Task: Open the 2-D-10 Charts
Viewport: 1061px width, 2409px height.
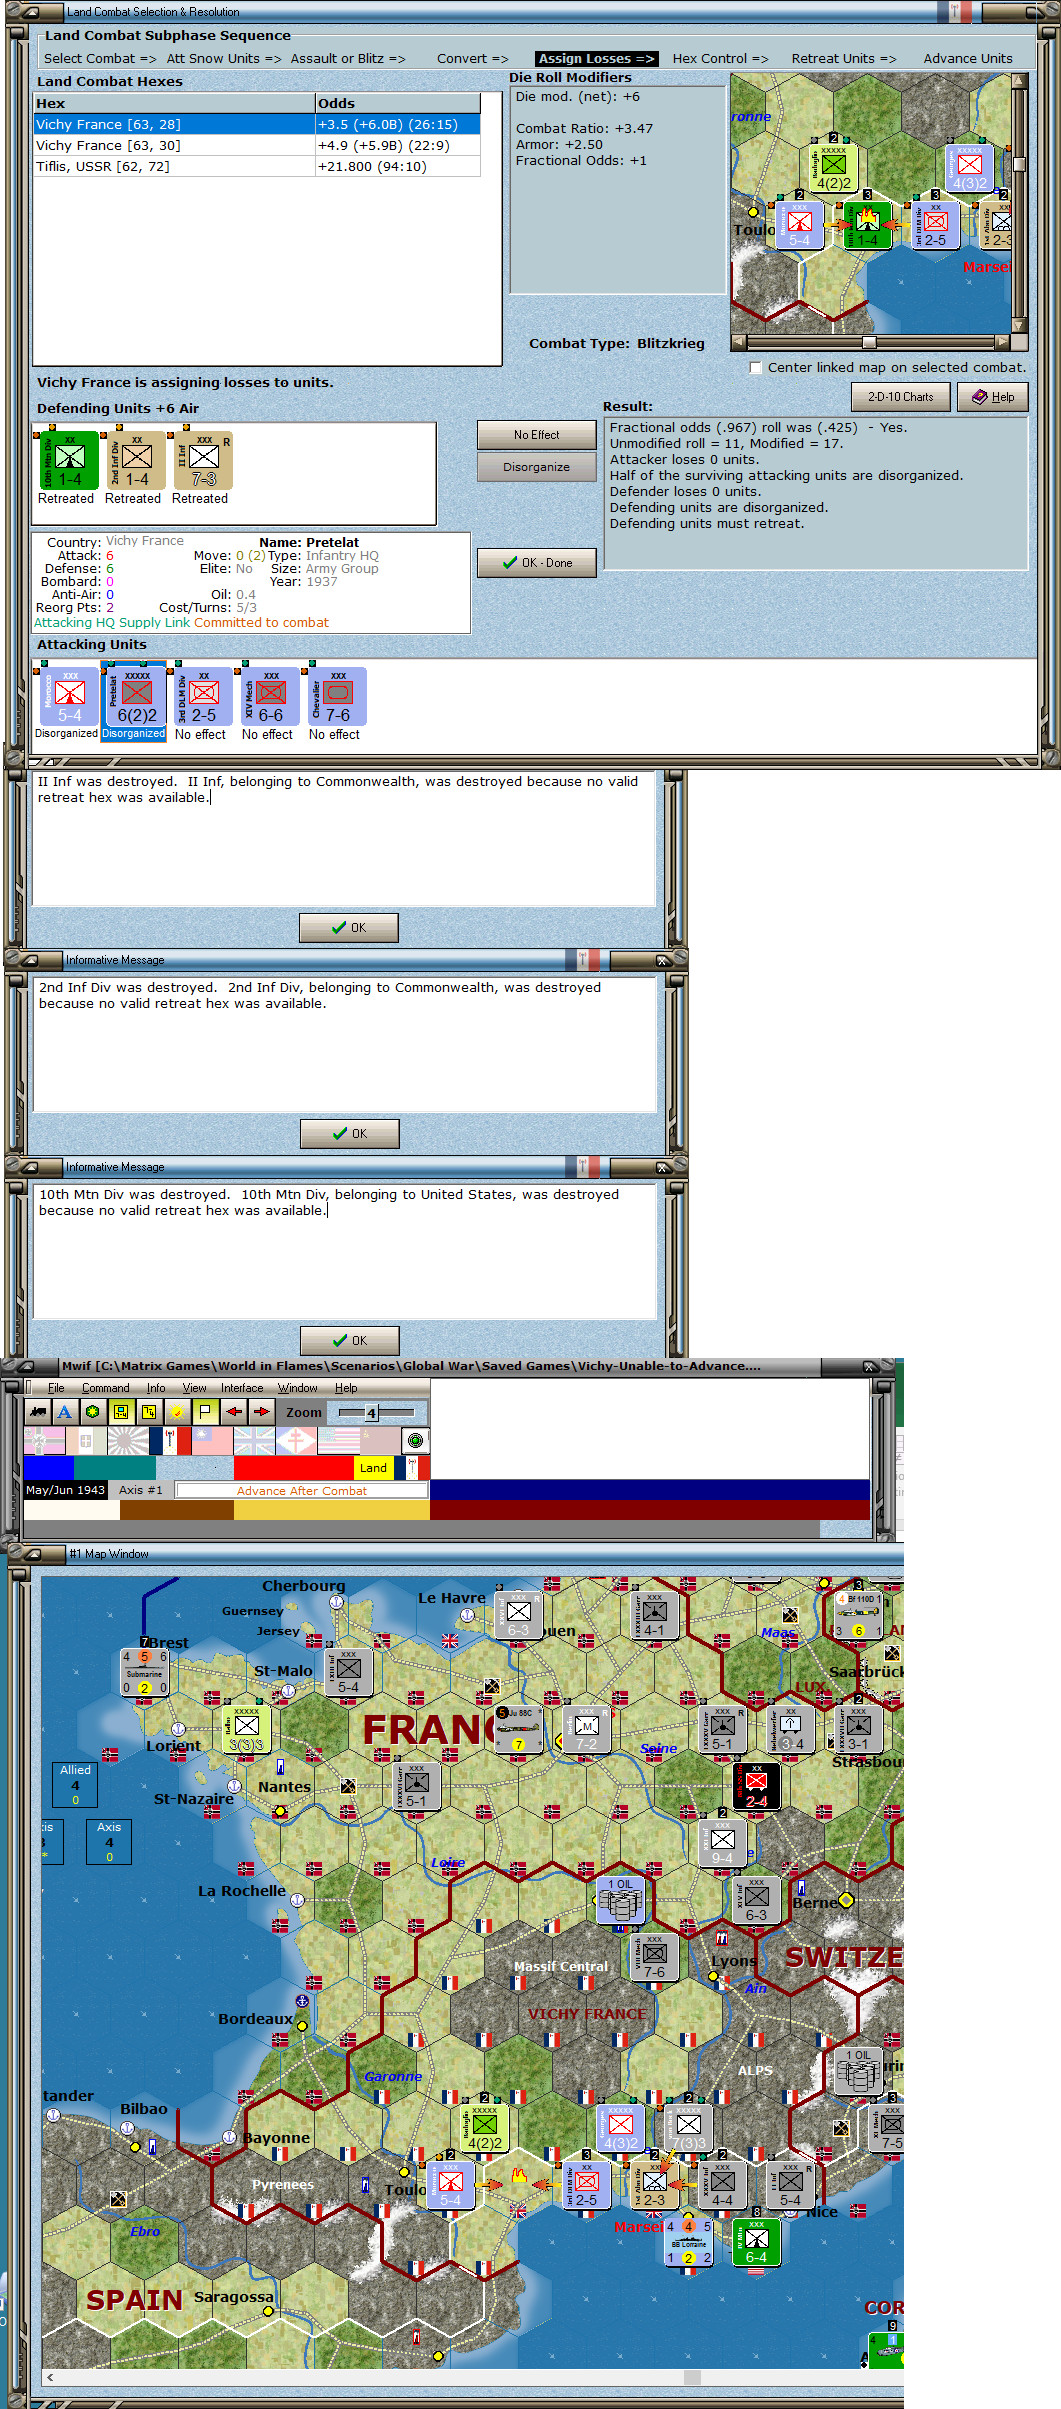Action: pyautogui.click(x=900, y=397)
